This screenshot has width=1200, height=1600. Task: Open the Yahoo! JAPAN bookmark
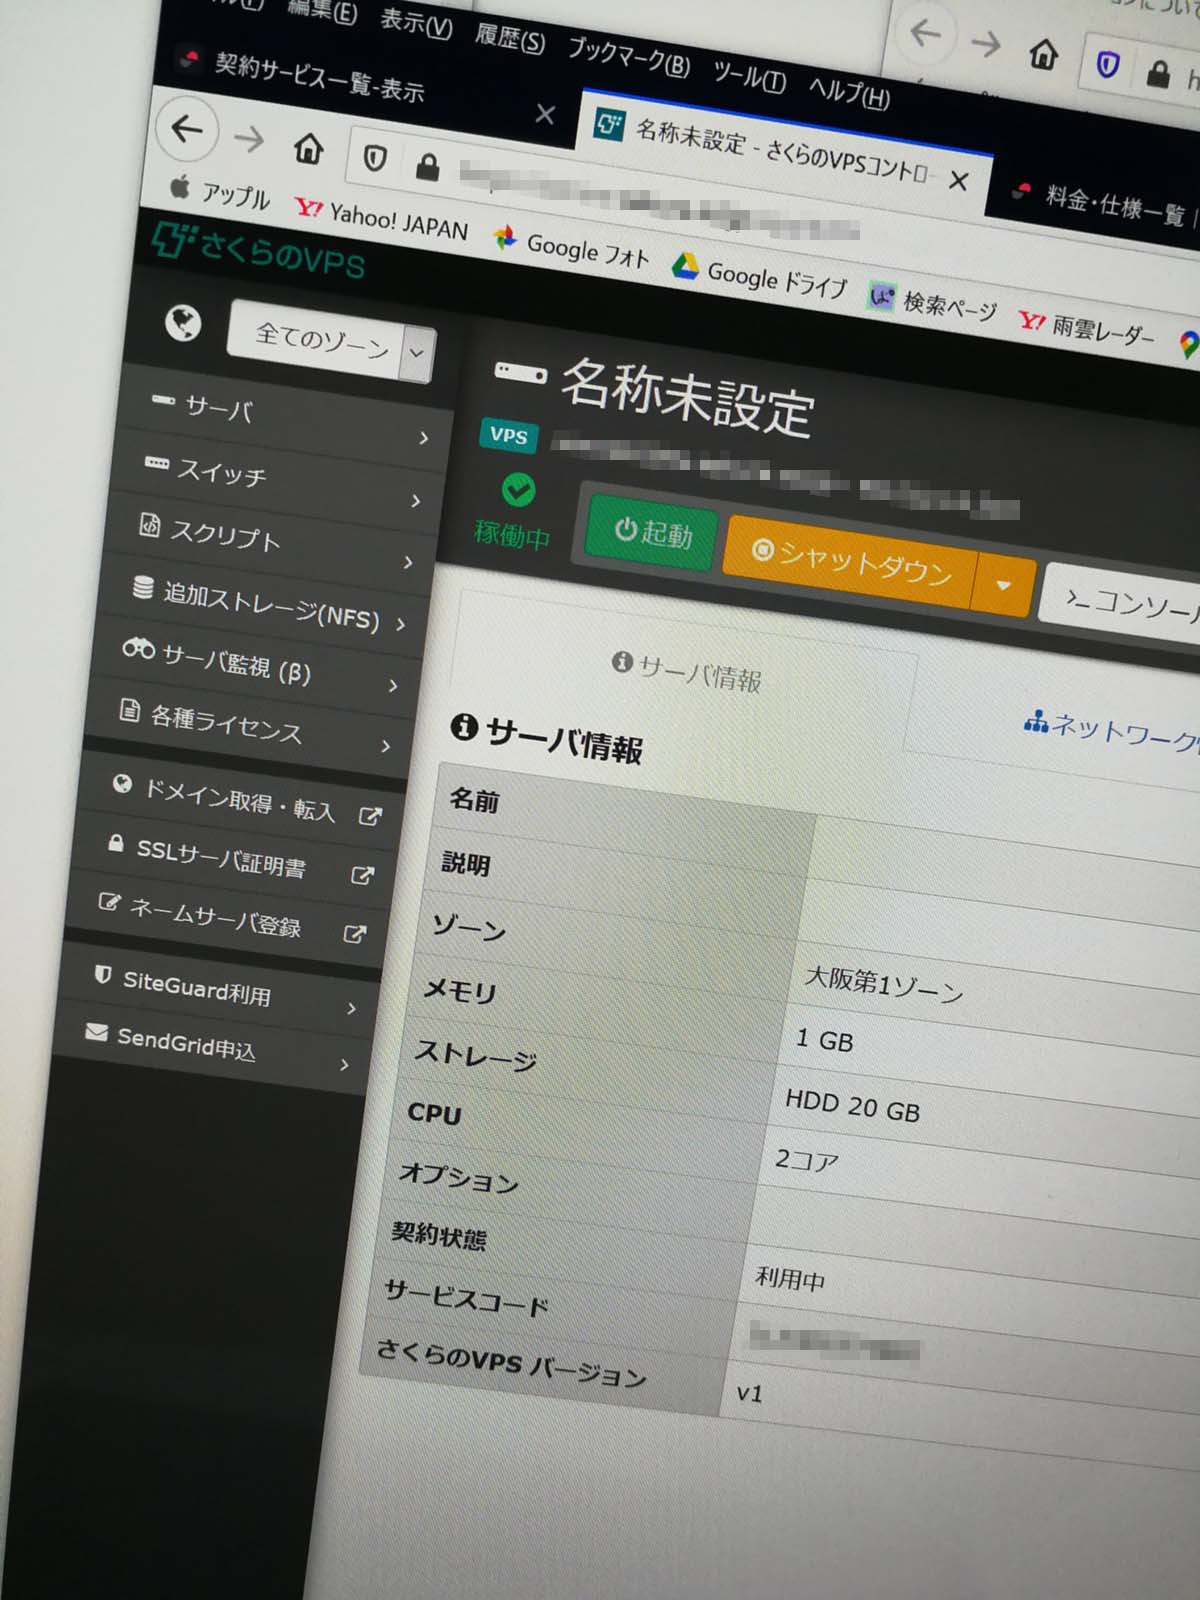point(381,217)
